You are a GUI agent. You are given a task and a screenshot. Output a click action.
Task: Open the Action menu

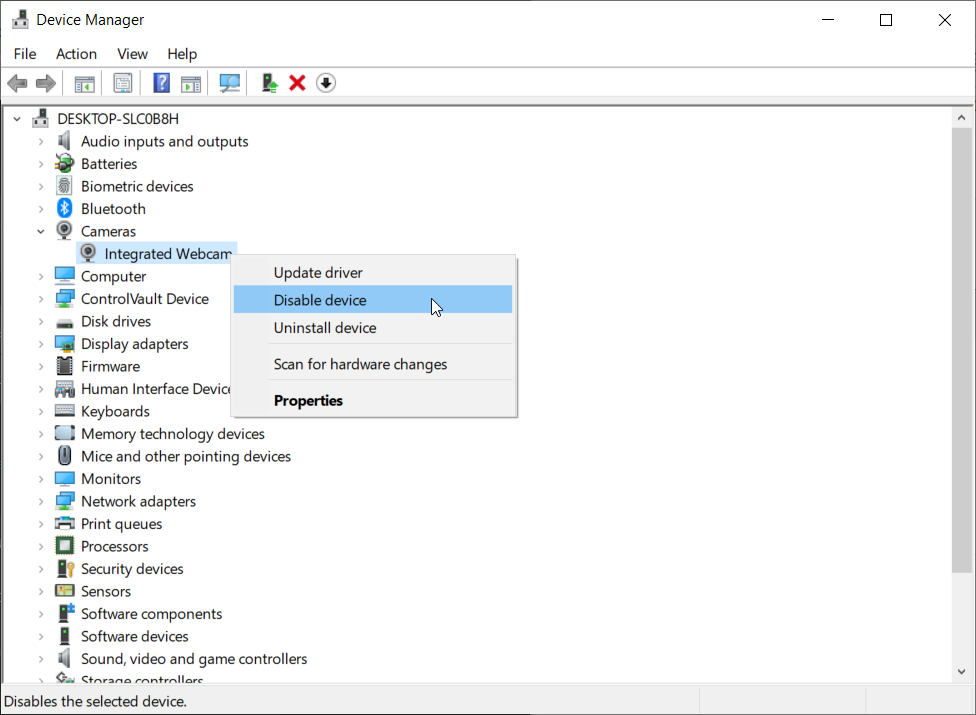[x=76, y=53]
